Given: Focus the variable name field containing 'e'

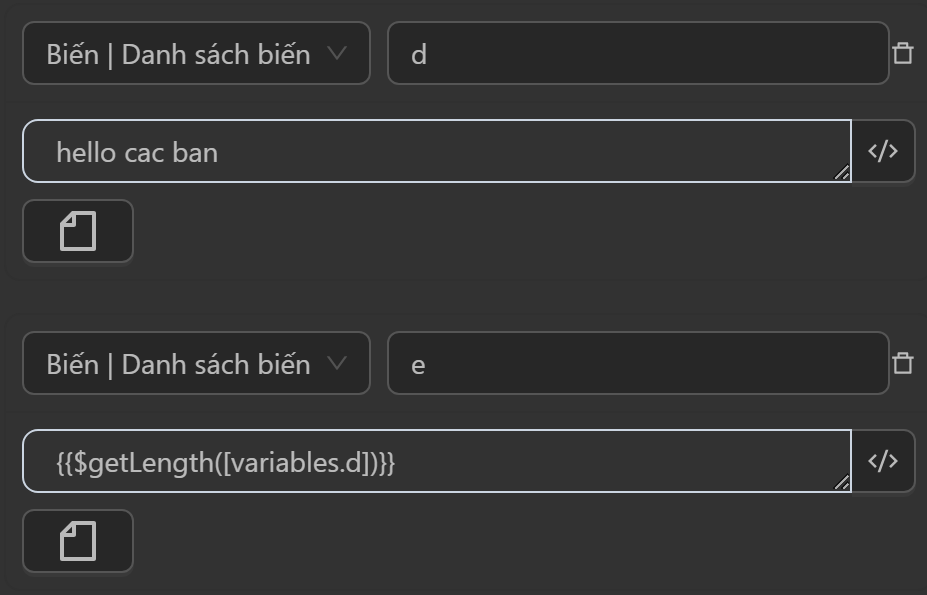Looking at the screenshot, I should pos(638,363).
